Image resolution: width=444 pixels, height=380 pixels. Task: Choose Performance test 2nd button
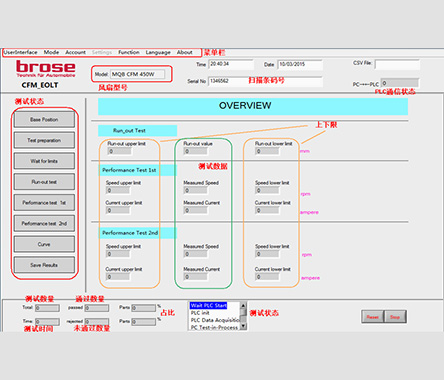[x=44, y=223]
